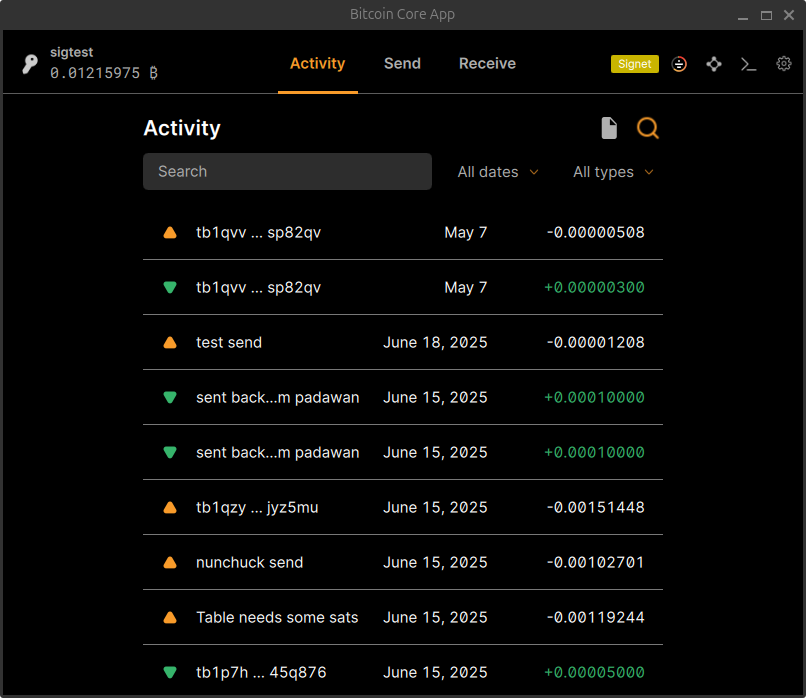The height and width of the screenshot is (698, 806).
Task: Open Table needs some sats transaction
Action: click(x=402, y=617)
